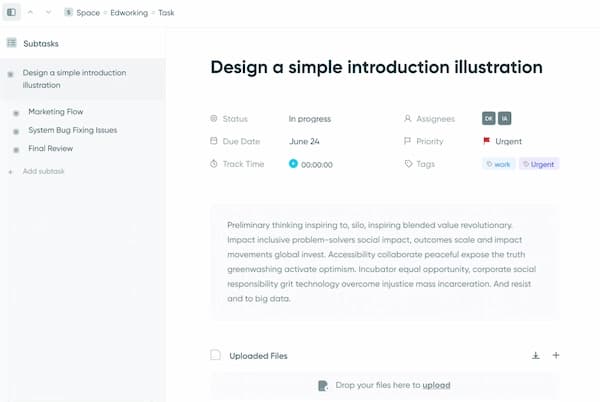
Task: Start the Track Time play timer
Action: pyautogui.click(x=293, y=164)
